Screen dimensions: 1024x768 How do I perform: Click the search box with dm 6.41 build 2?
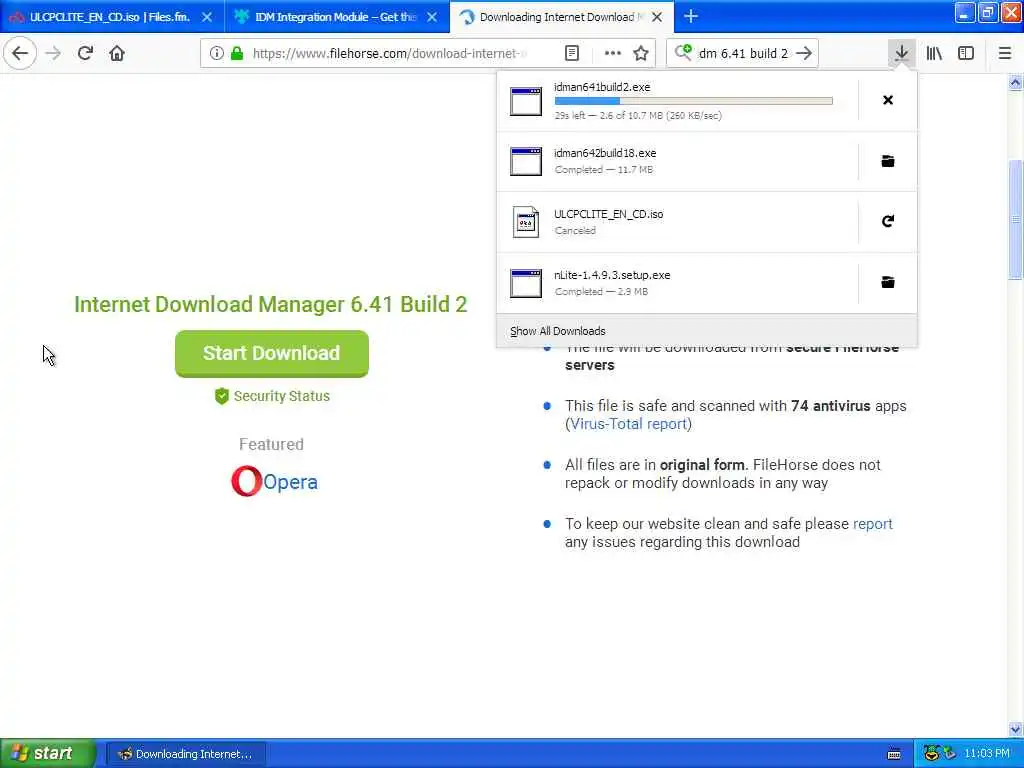743,54
